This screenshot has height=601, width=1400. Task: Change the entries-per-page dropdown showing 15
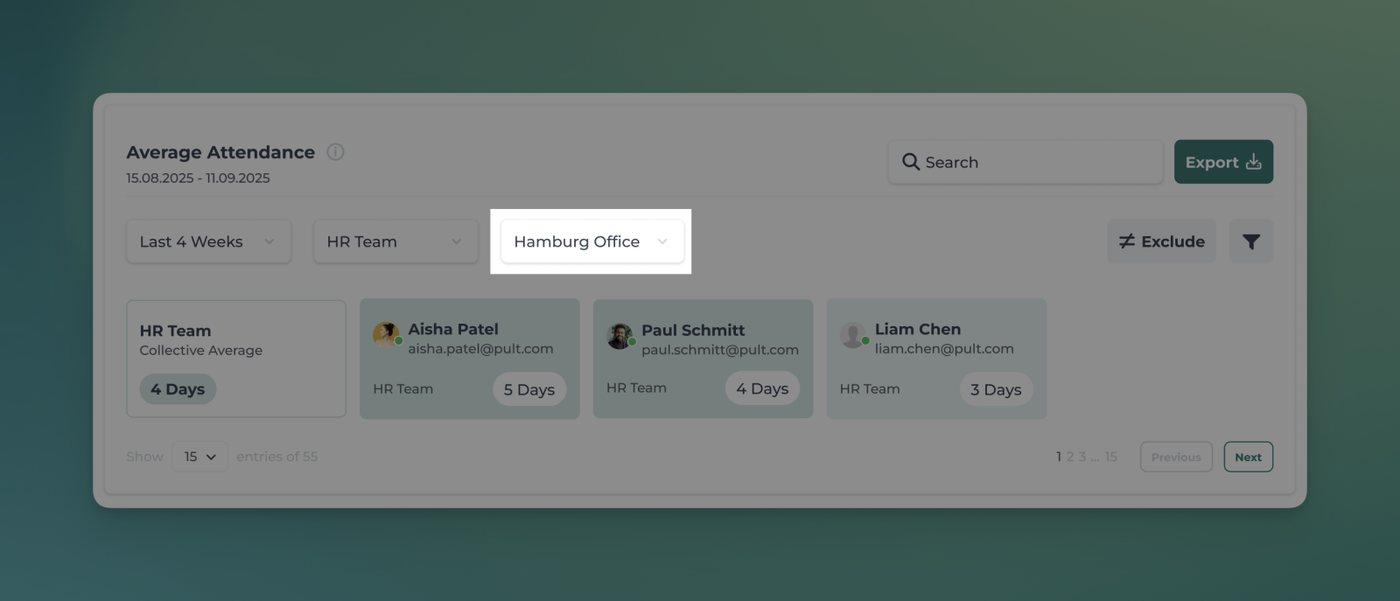(x=200, y=457)
